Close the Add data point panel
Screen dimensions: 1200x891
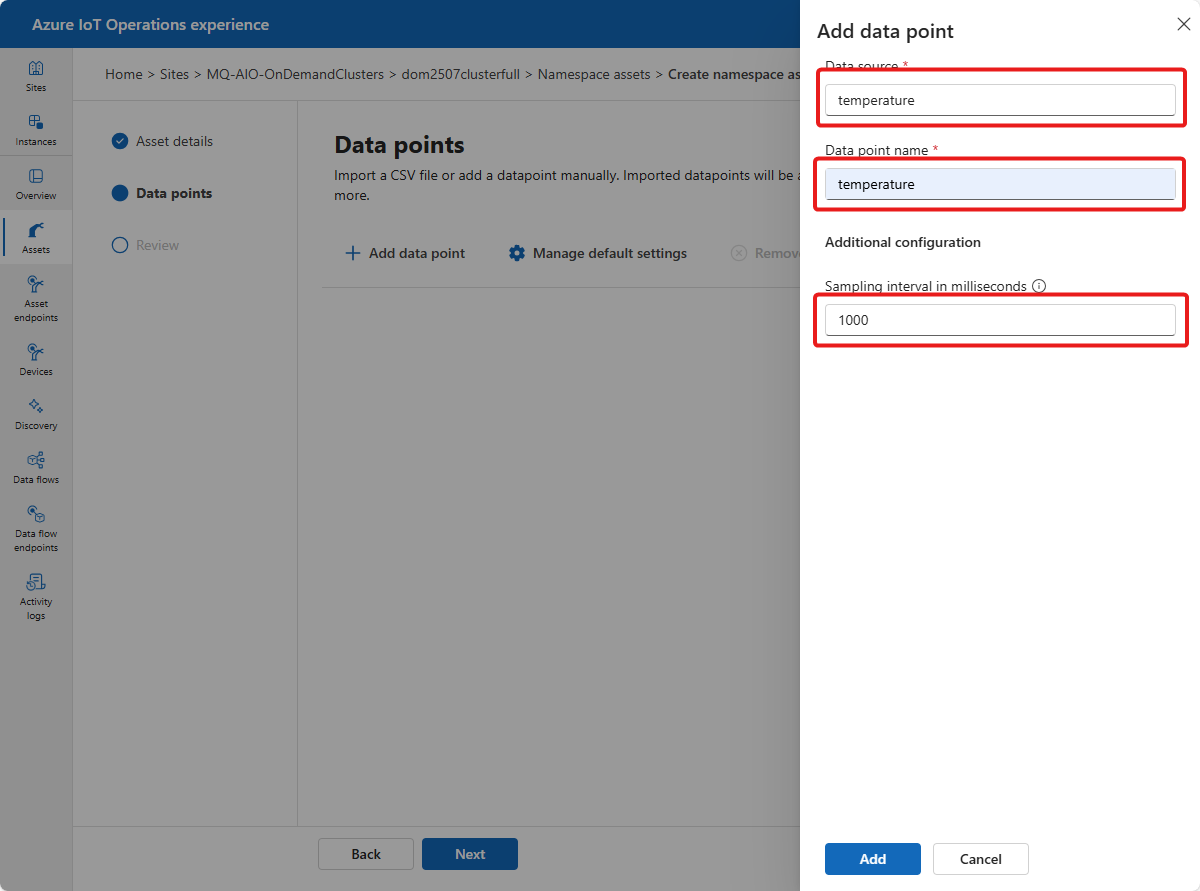click(1183, 24)
